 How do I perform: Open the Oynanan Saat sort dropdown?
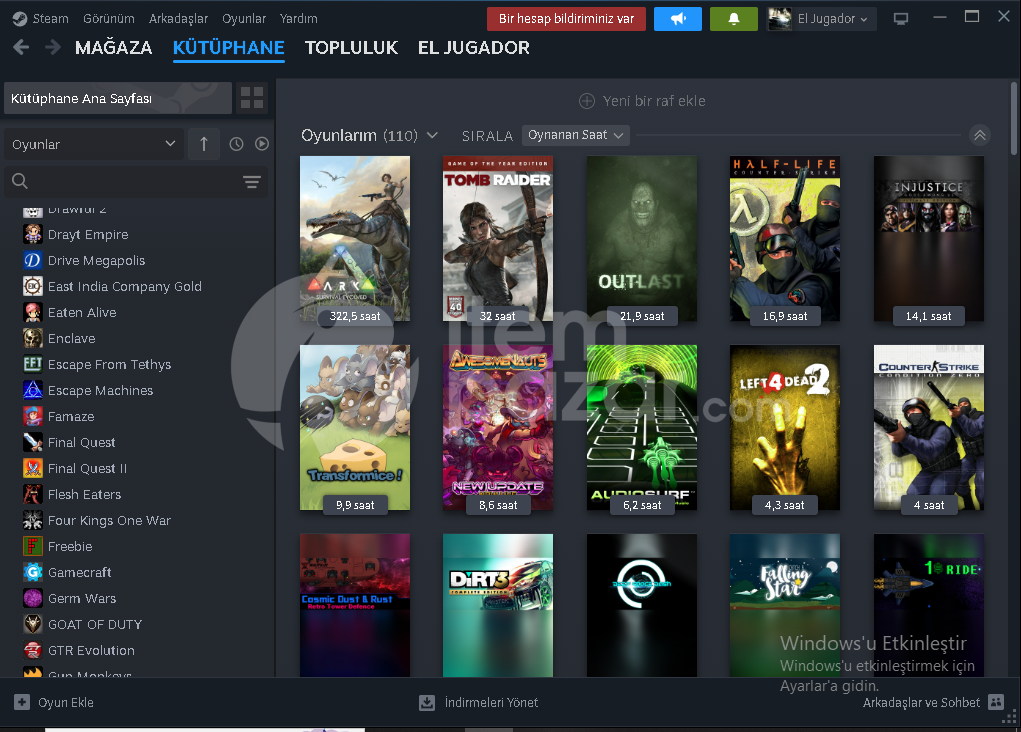pyautogui.click(x=576, y=135)
